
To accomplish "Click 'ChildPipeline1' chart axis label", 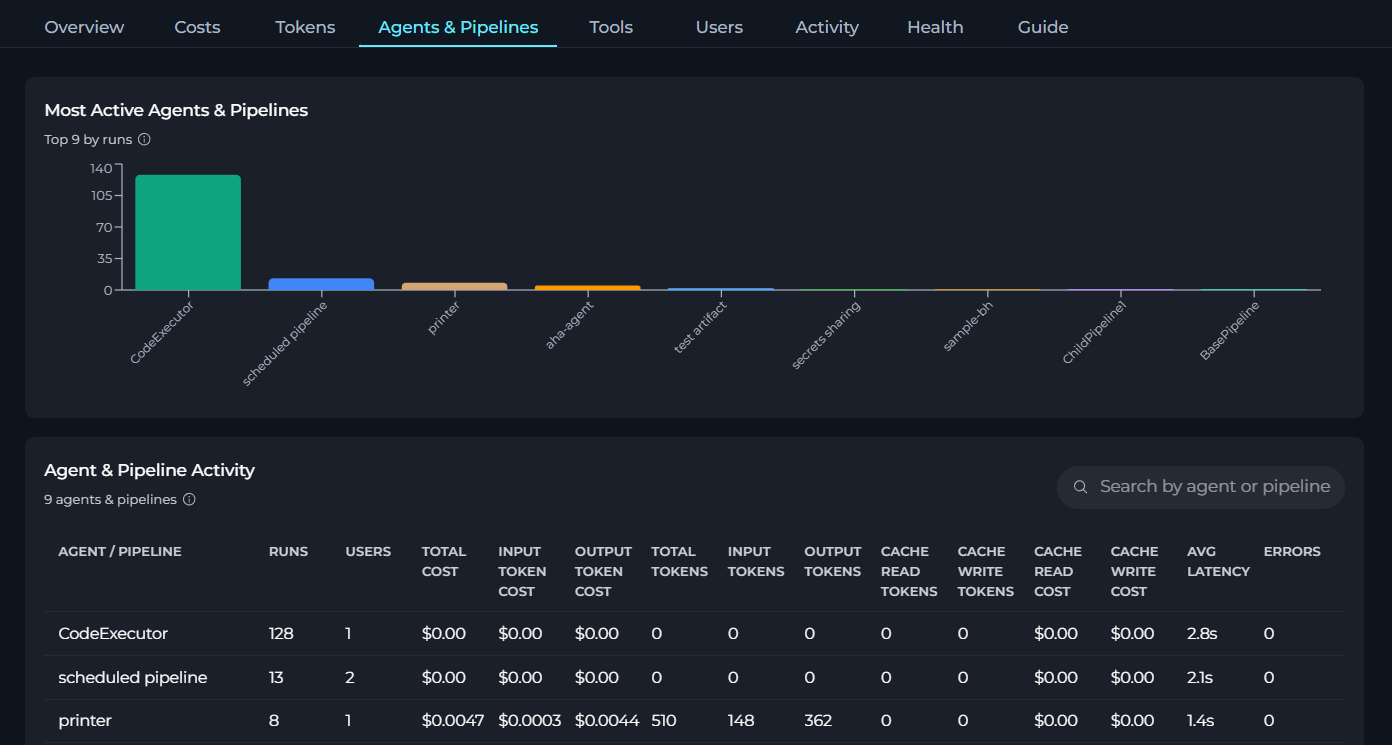I will [x=1094, y=331].
